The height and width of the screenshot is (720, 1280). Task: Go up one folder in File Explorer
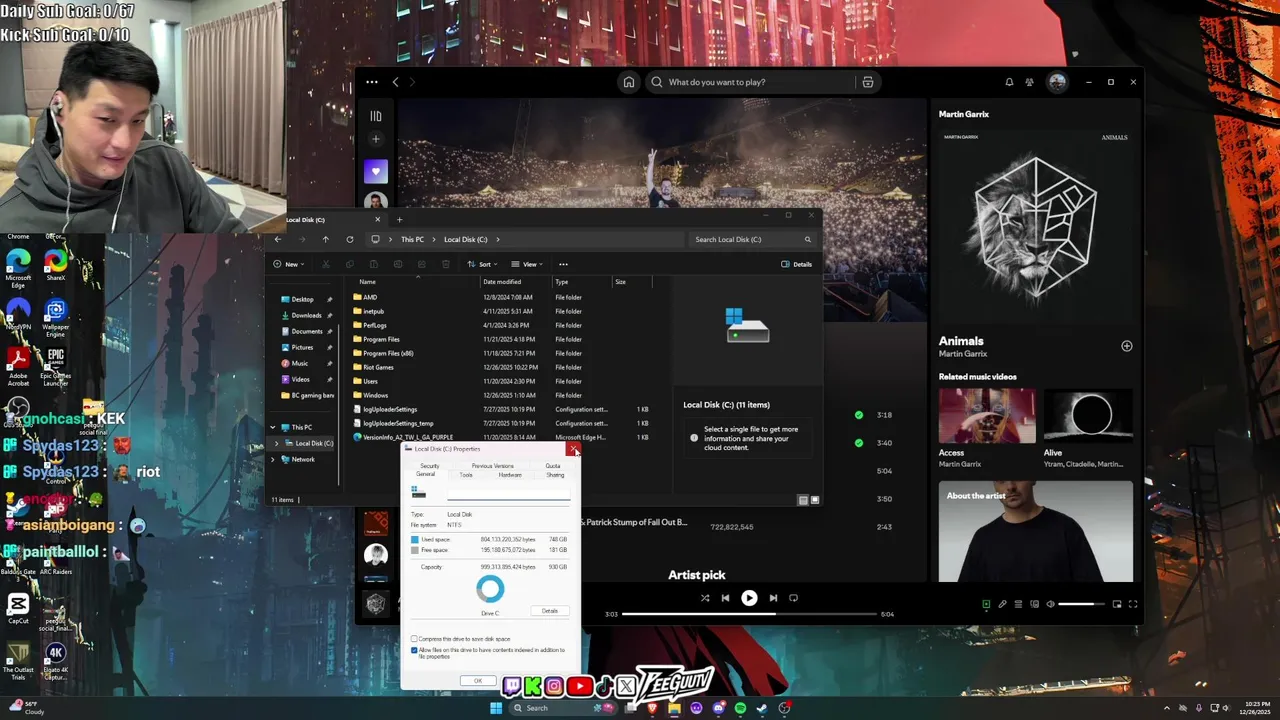(x=325, y=239)
